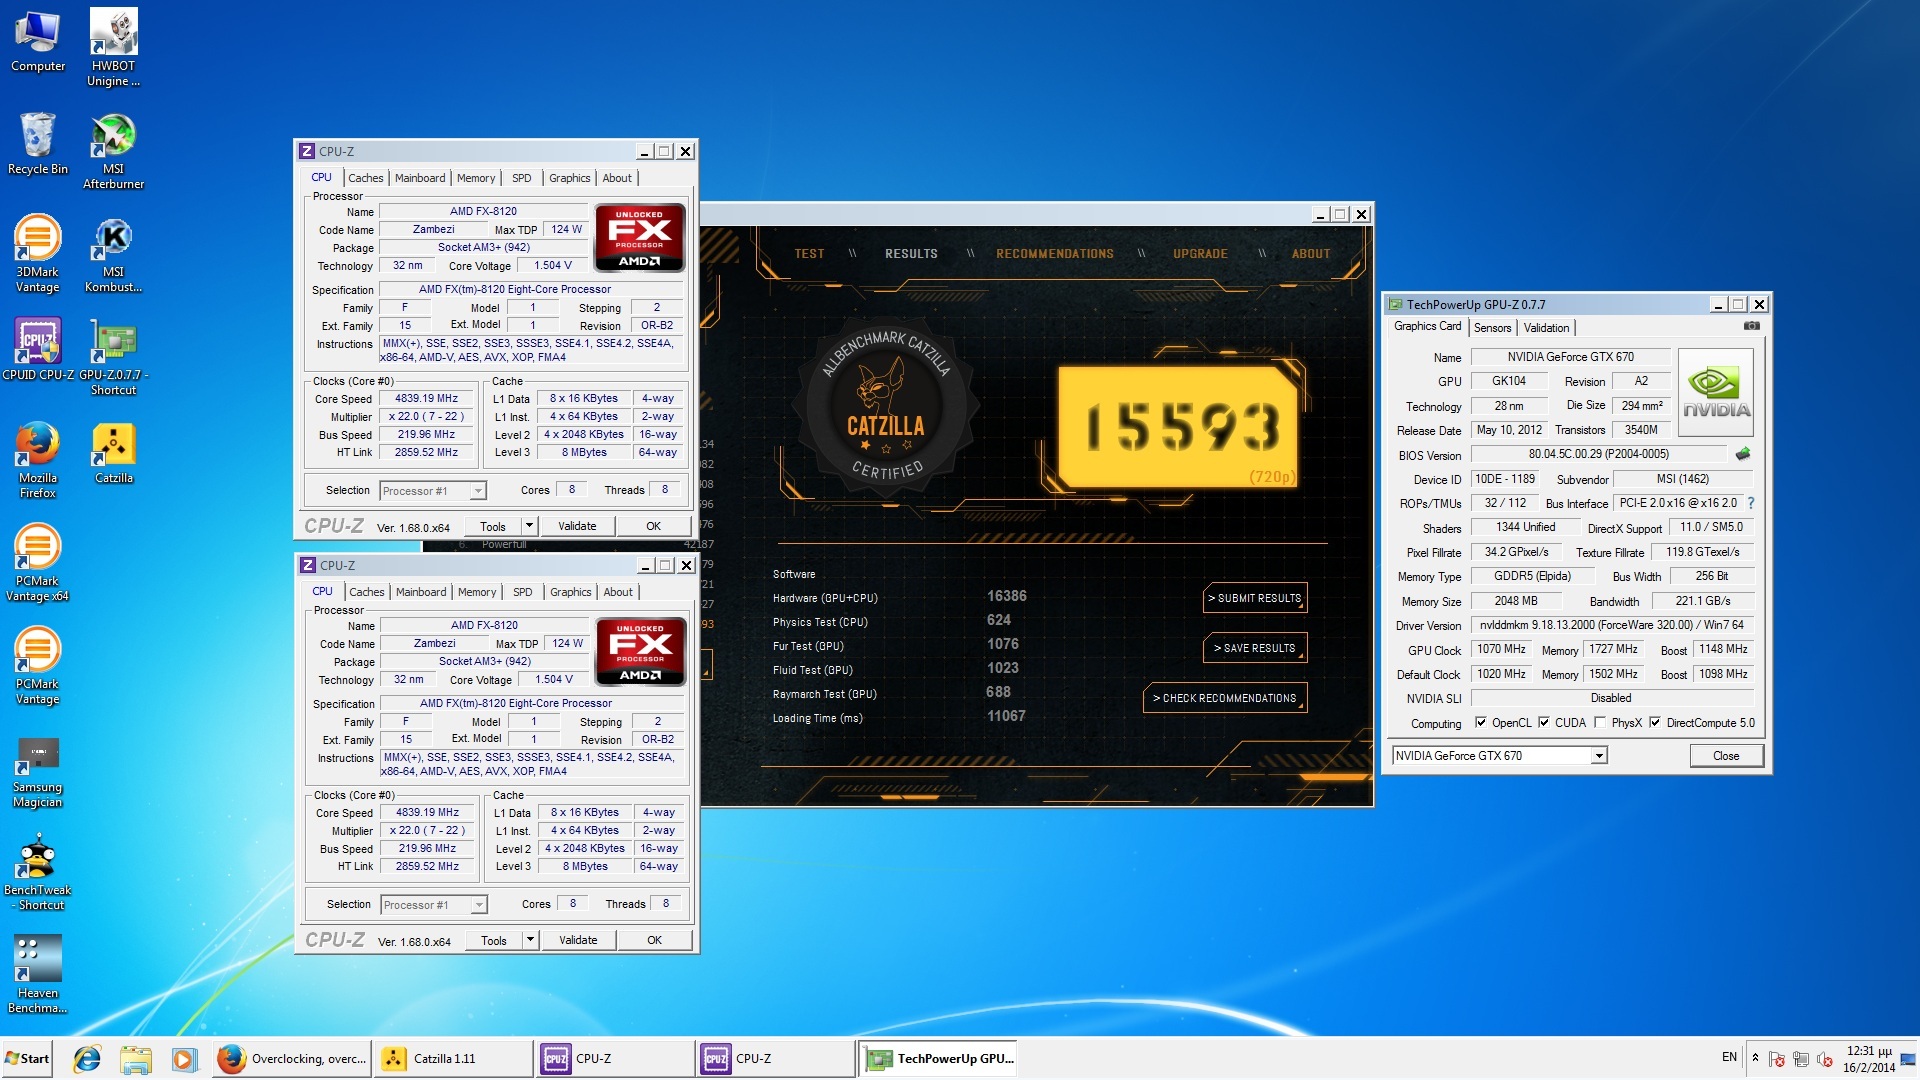Viewport: 1920px width, 1080px height.
Task: Select the Recycle Bin icon
Action: (38, 144)
